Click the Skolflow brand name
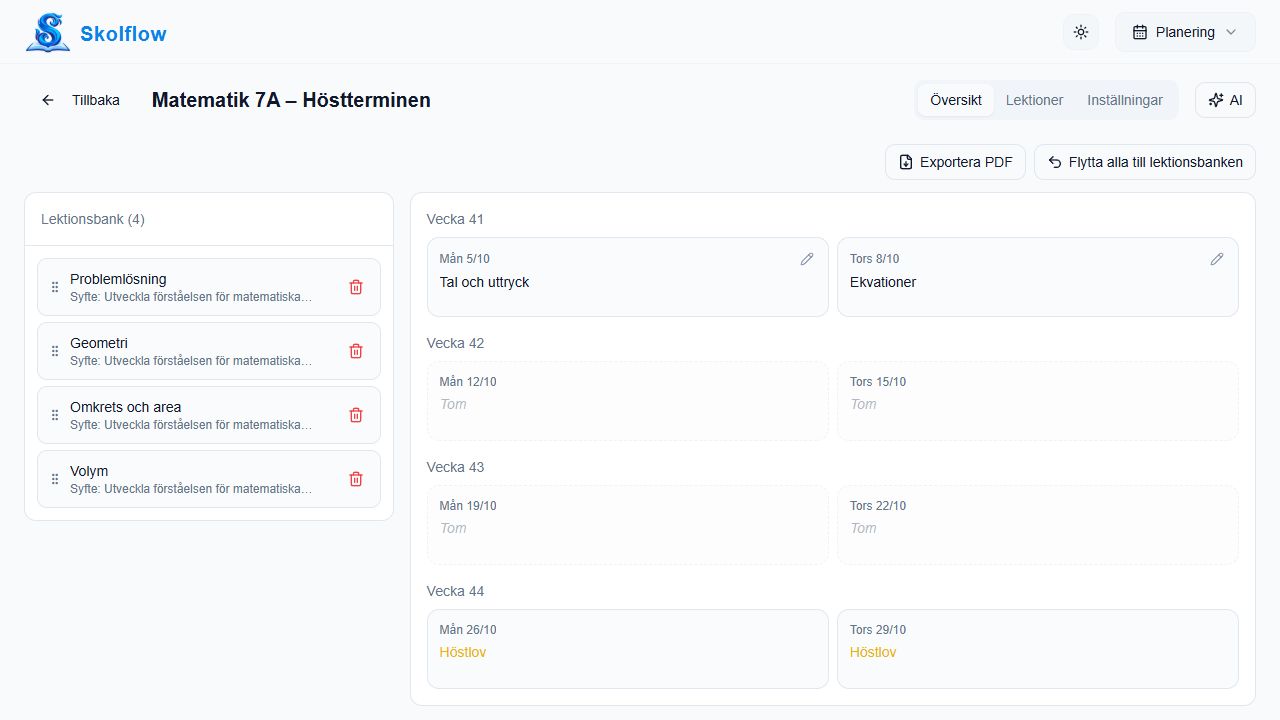1280x720 pixels. pyautogui.click(x=123, y=34)
